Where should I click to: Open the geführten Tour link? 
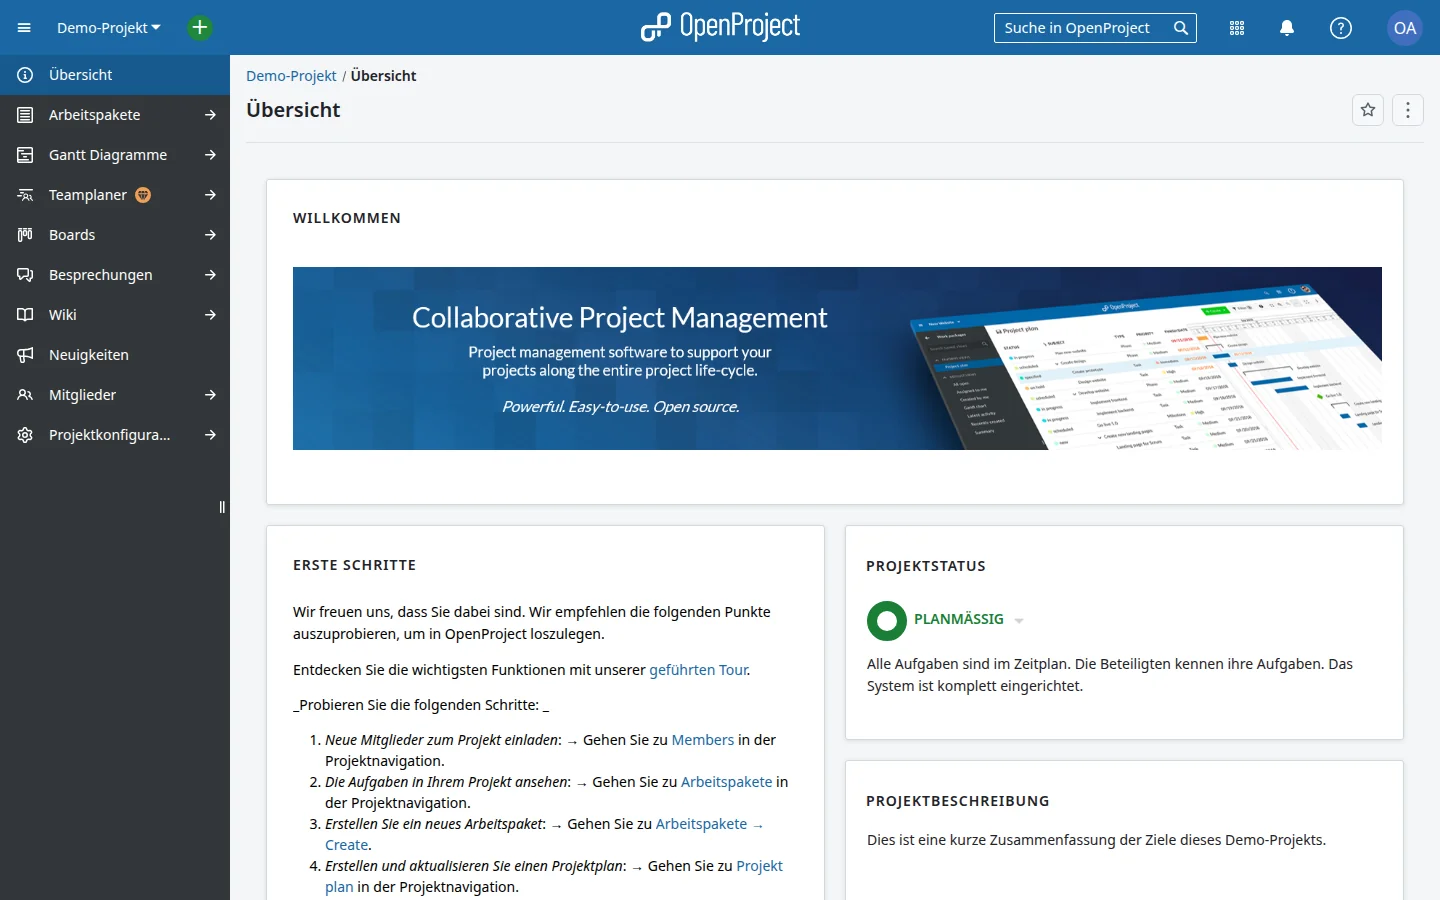tap(698, 670)
